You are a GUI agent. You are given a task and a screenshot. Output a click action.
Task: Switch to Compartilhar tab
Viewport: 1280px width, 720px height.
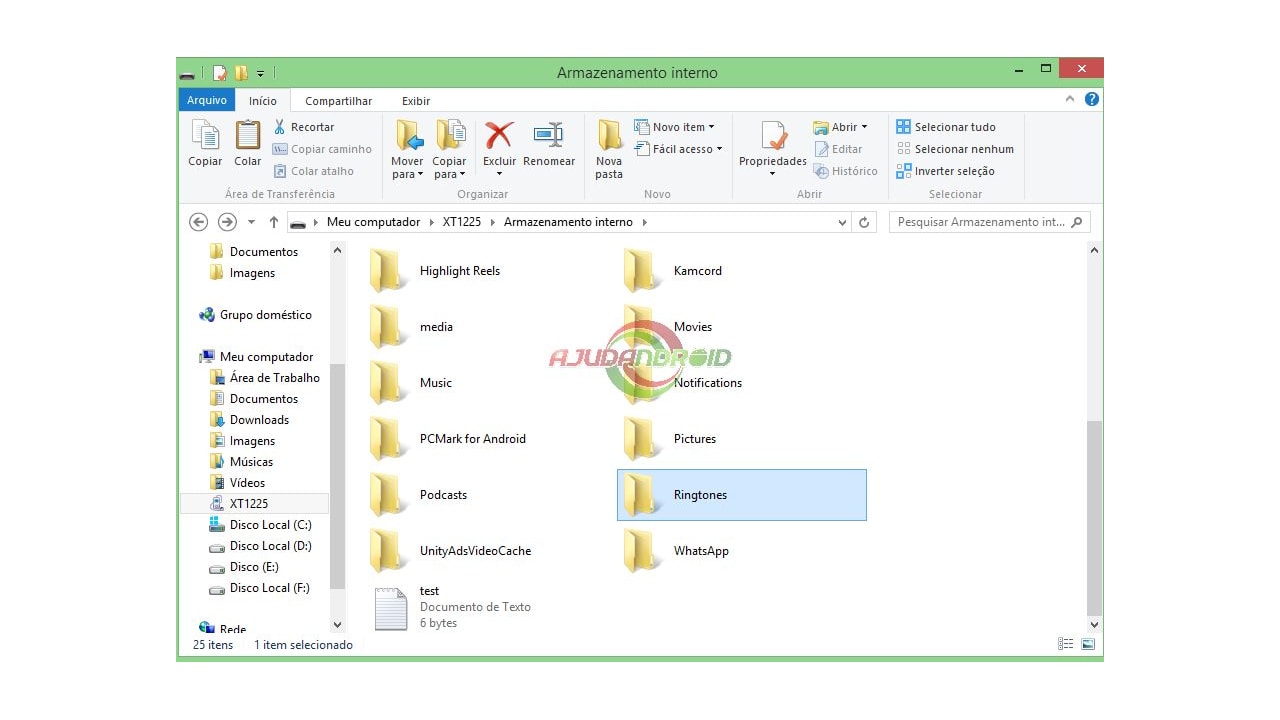coord(338,101)
